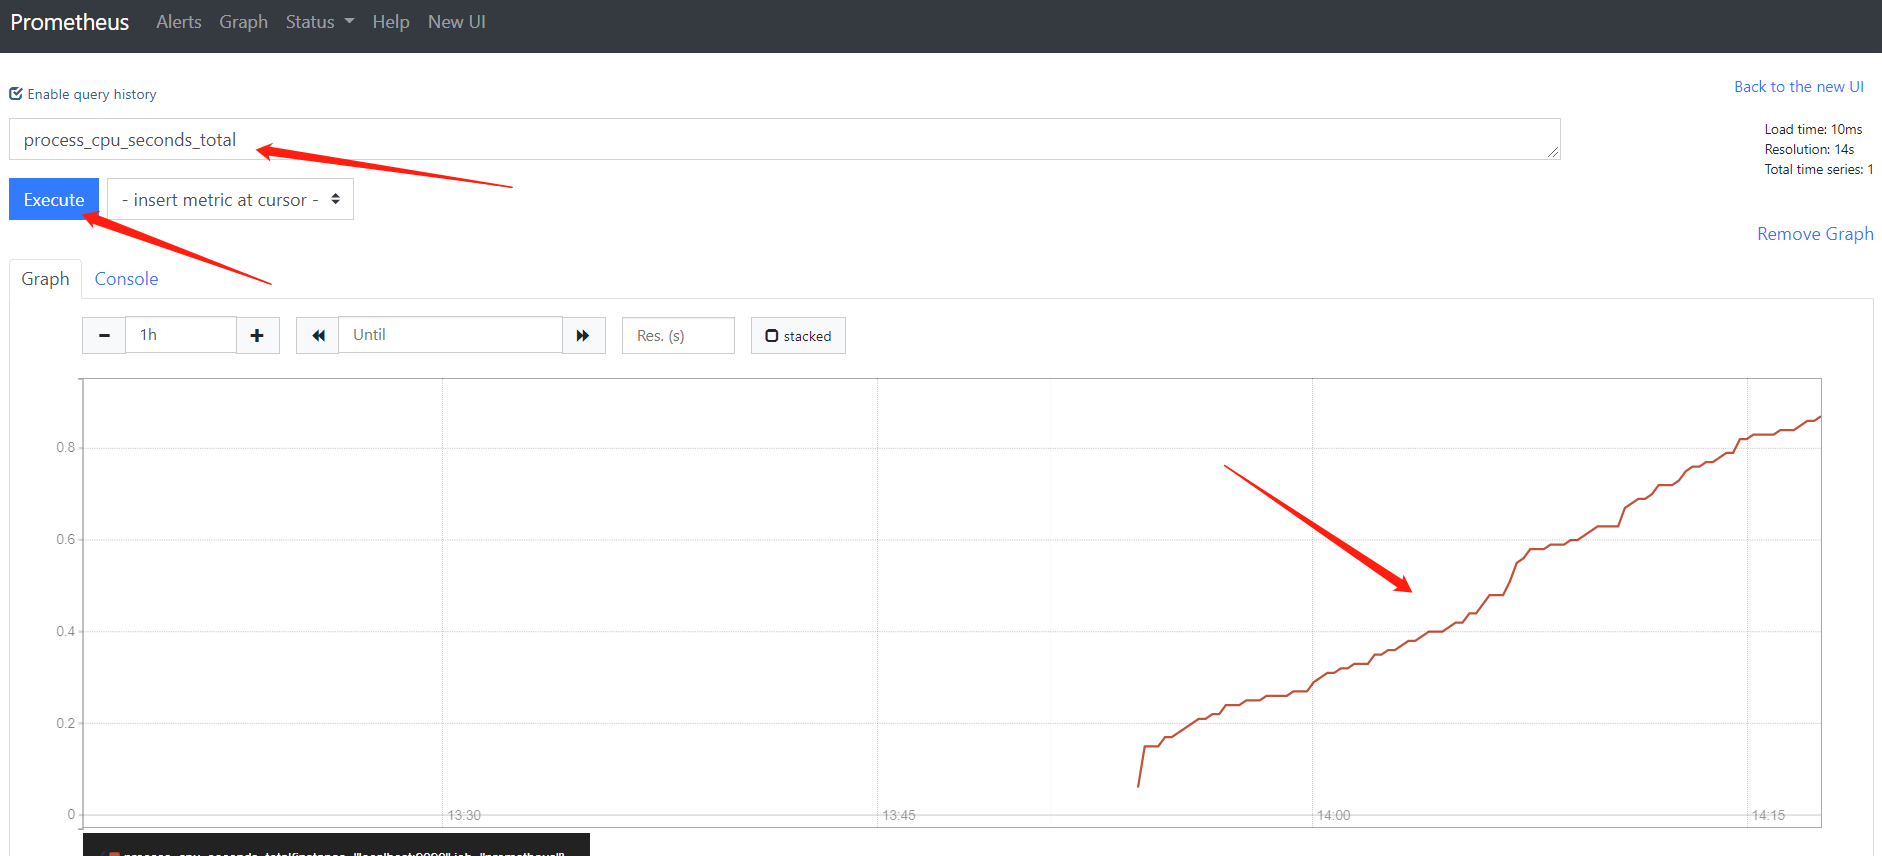Image resolution: width=1882 pixels, height=856 pixels.
Task: Go to Graph in the top navbar
Action: click(x=244, y=22)
